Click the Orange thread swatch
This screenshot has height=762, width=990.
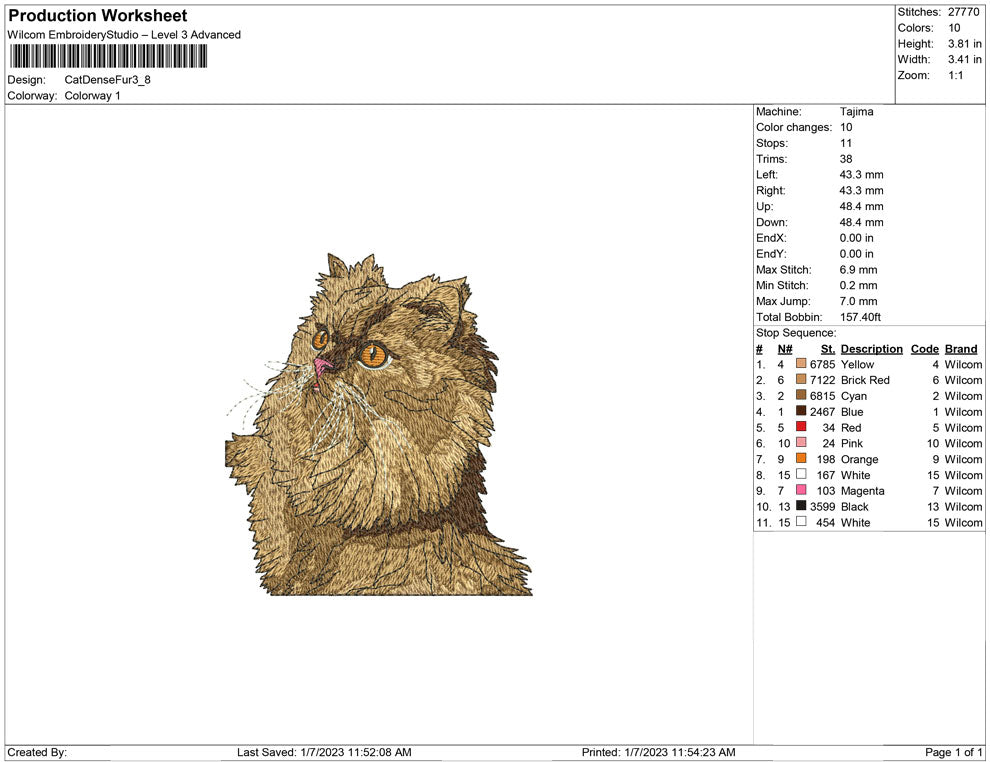click(800, 459)
